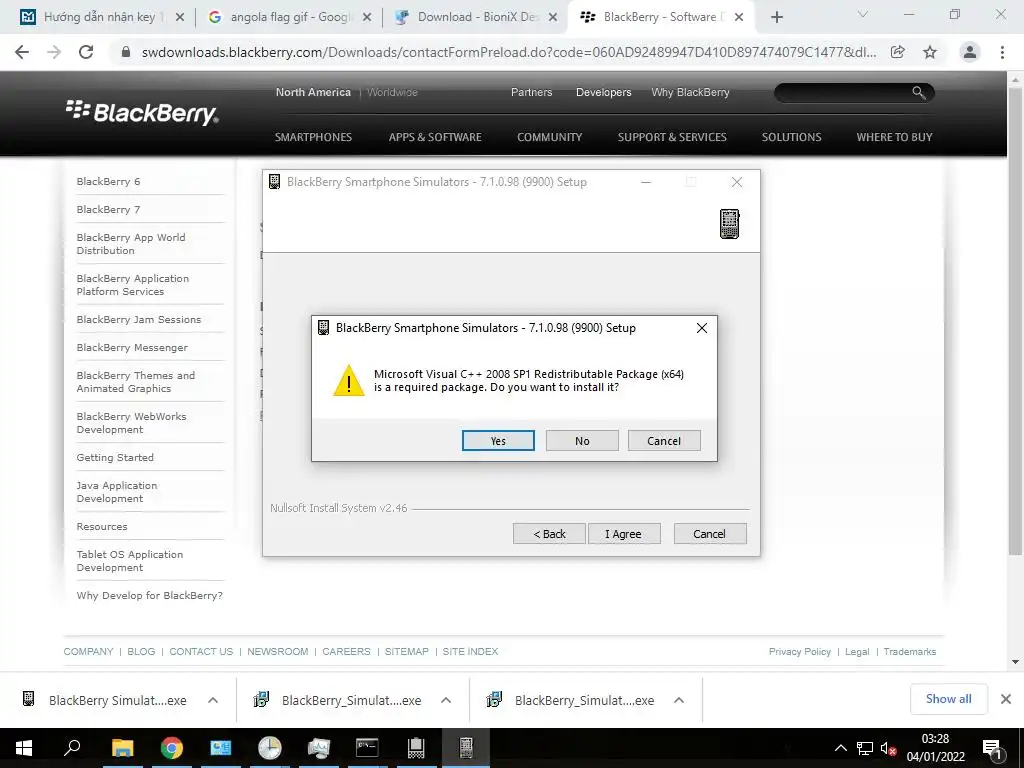Open taskbar search magnifier
The width and height of the screenshot is (1024, 768).
coord(72,748)
